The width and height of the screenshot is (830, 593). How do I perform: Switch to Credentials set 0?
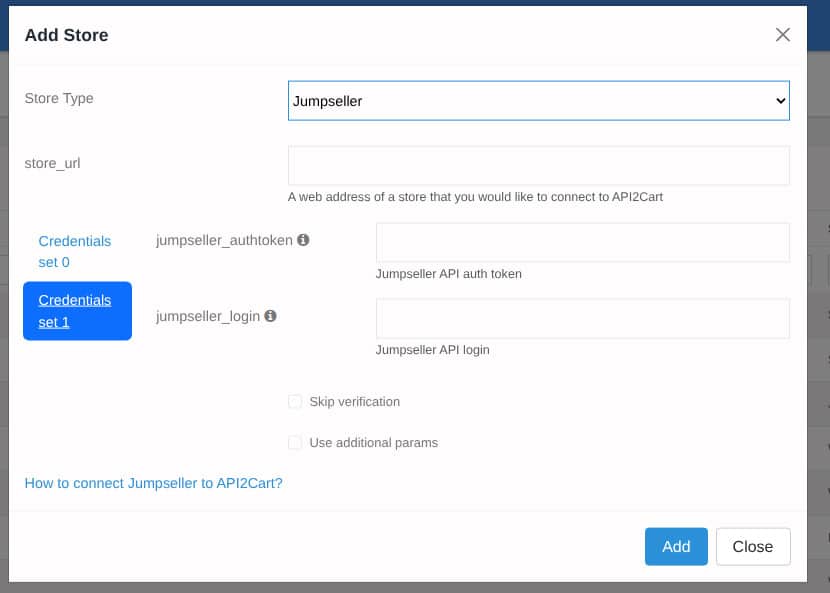click(x=74, y=251)
